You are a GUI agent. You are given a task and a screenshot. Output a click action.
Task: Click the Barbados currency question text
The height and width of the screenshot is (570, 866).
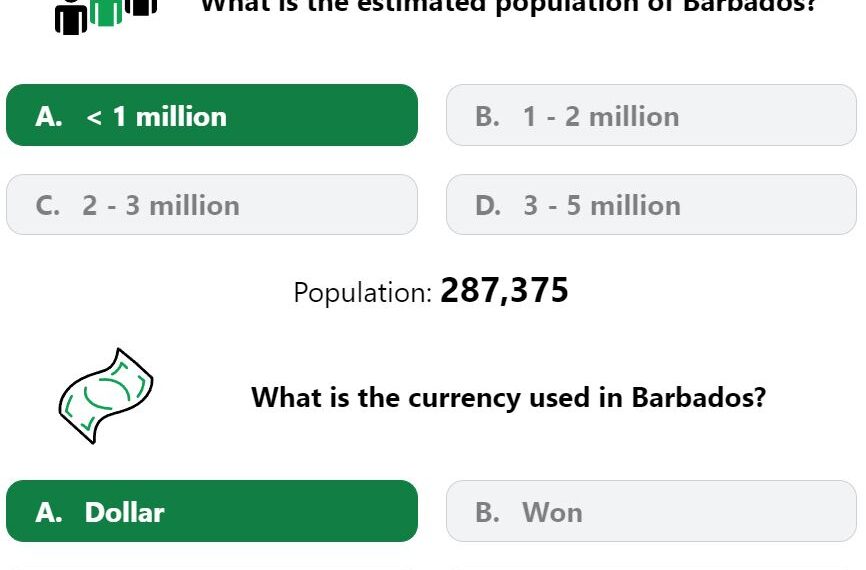click(x=508, y=397)
